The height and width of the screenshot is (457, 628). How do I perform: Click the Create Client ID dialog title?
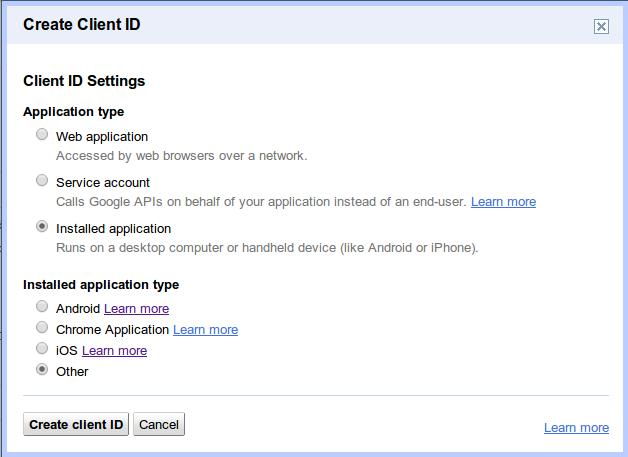click(x=81, y=24)
